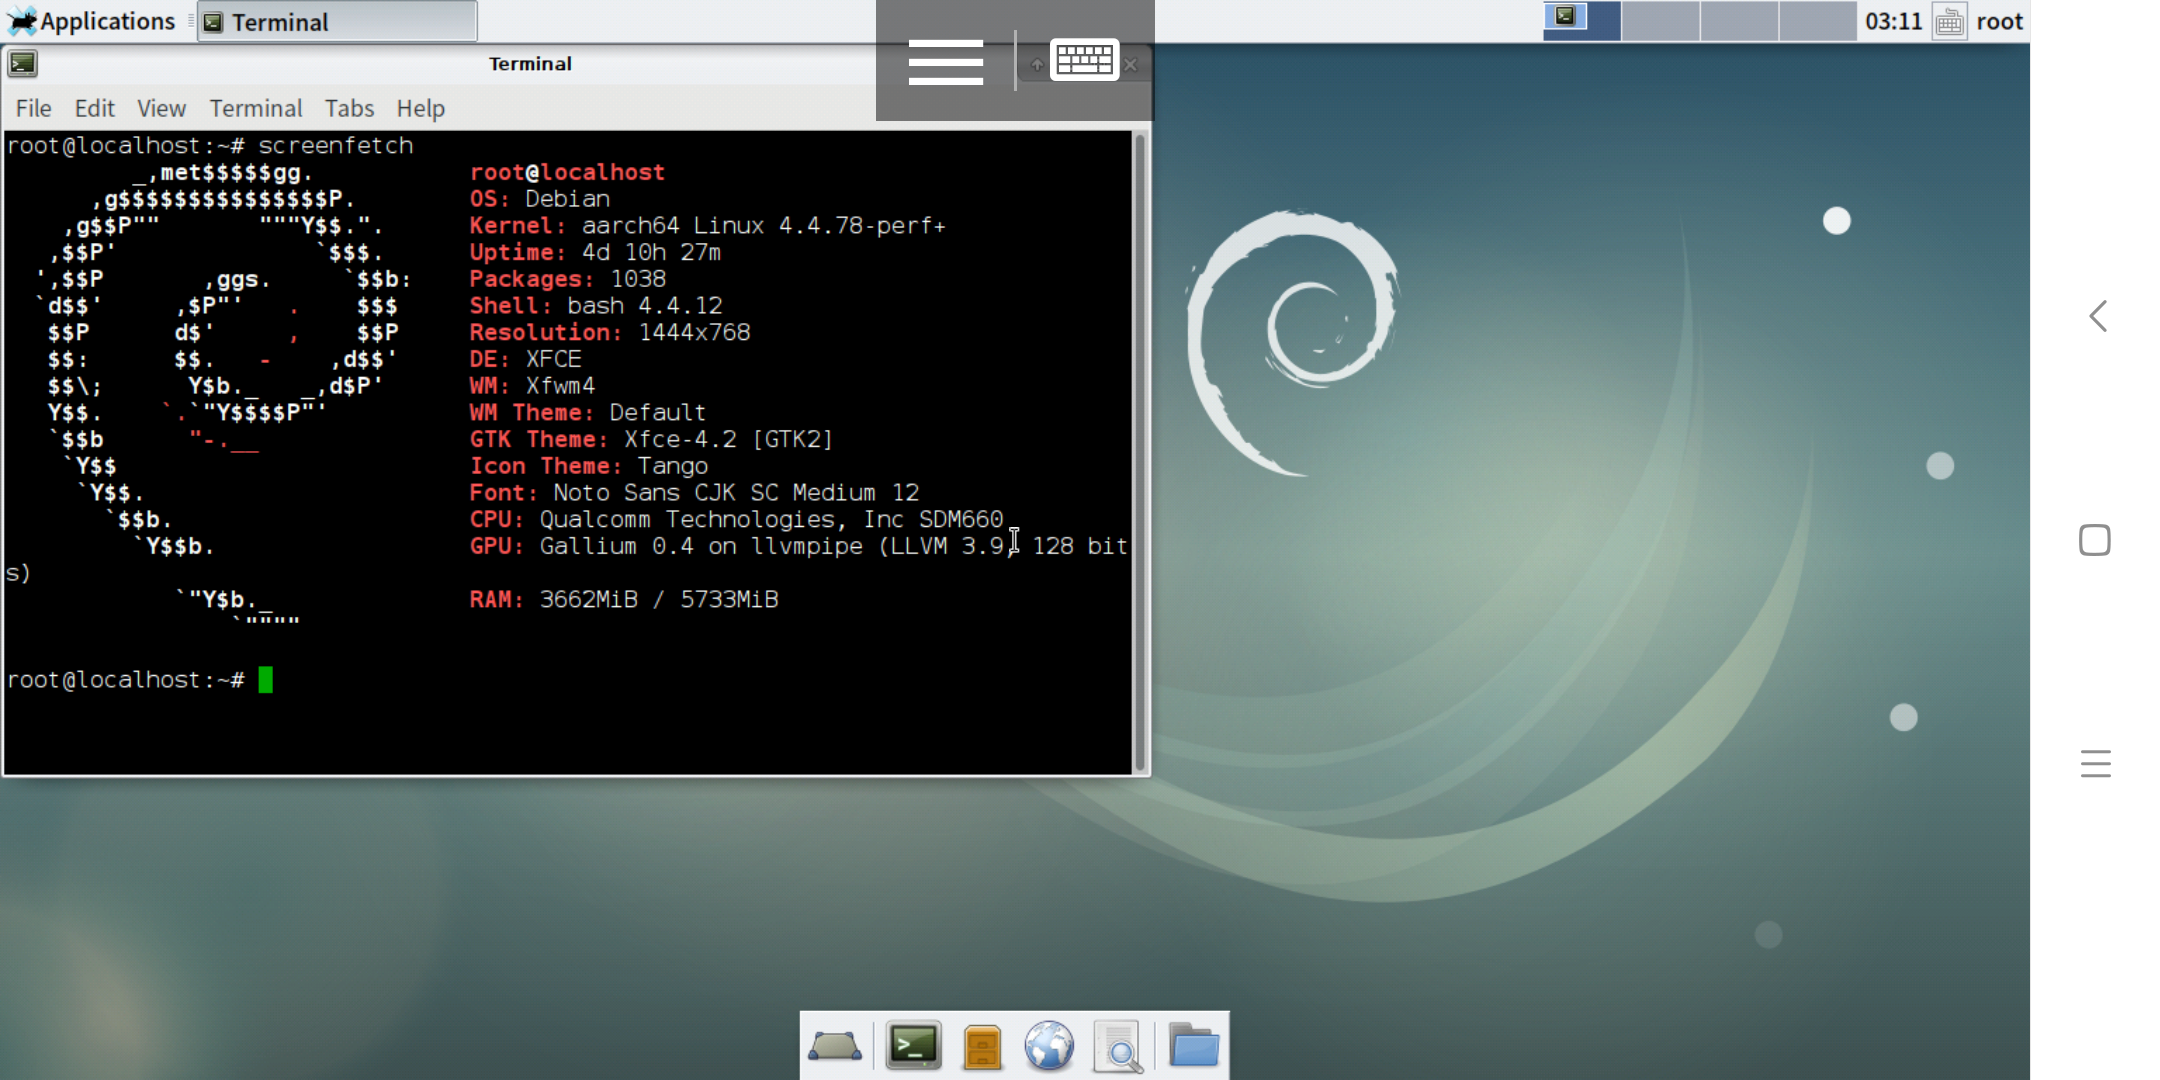2160x1080 pixels.
Task: Open Application Finder magnifier icon in the dock
Action: pyautogui.click(x=1118, y=1047)
